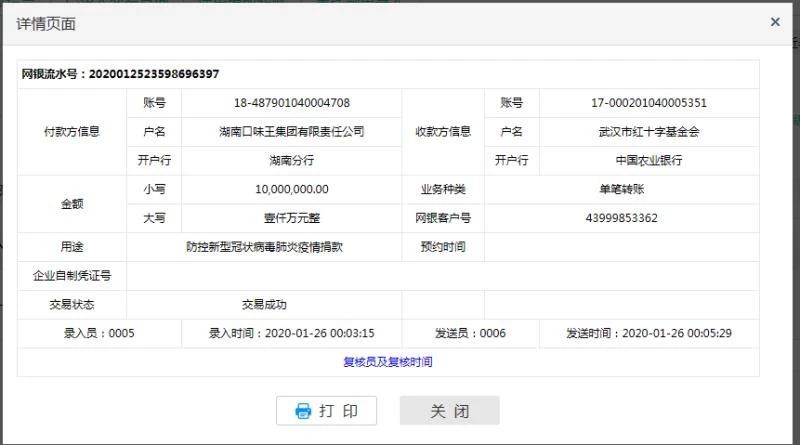Select the customer number 43999853362

pos(621,218)
